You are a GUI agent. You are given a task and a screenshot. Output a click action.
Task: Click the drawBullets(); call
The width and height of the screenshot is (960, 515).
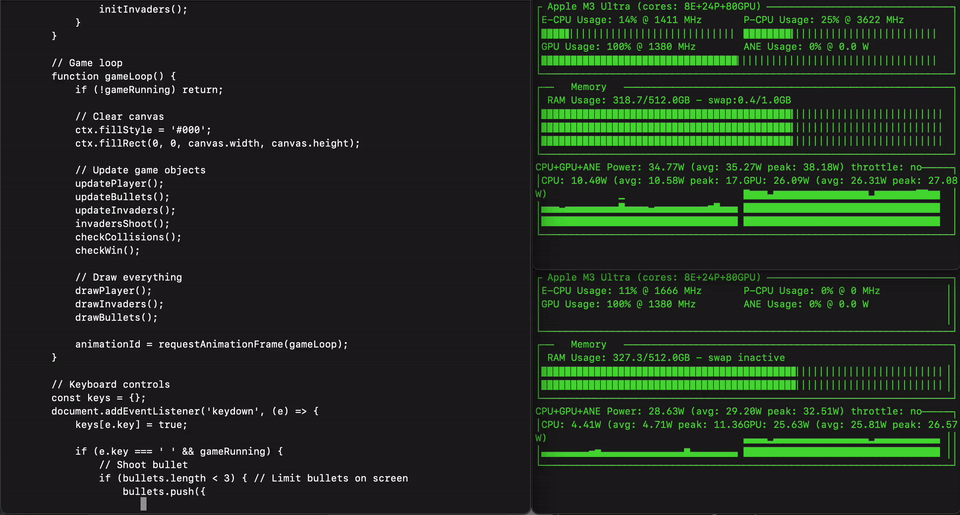click(116, 318)
